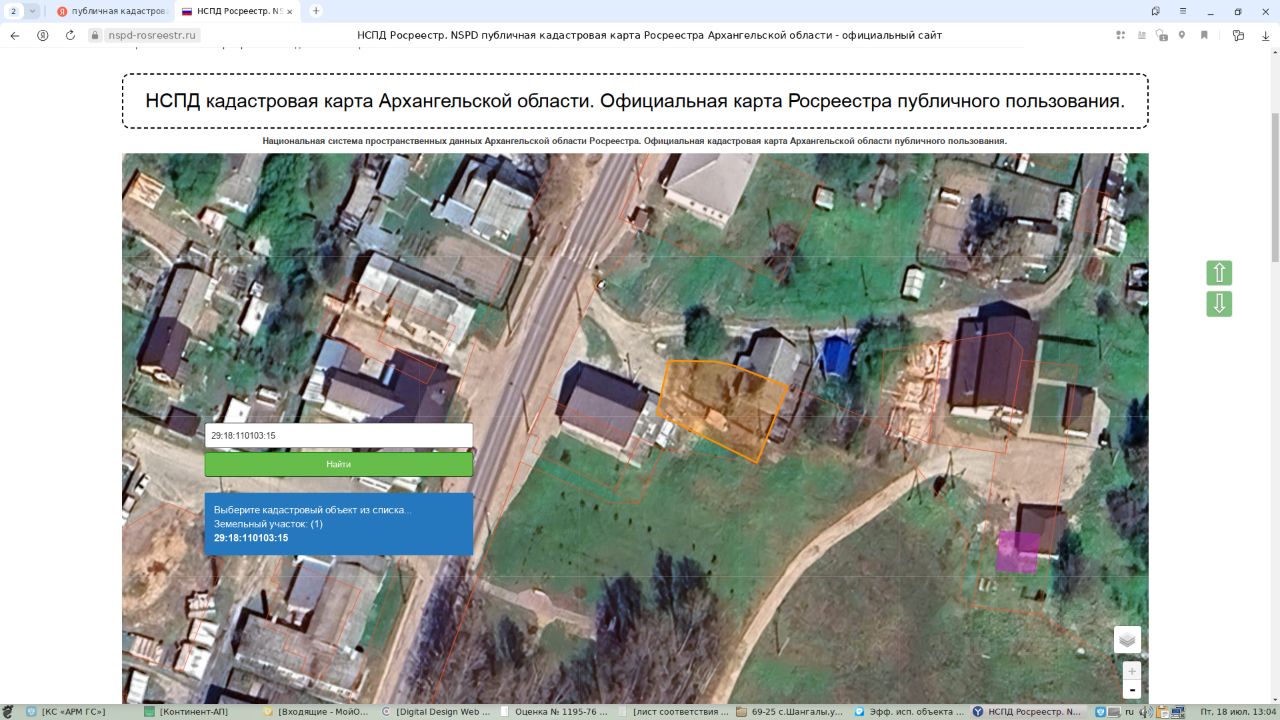
Task: Click the green up arrow button
Action: tap(1219, 273)
